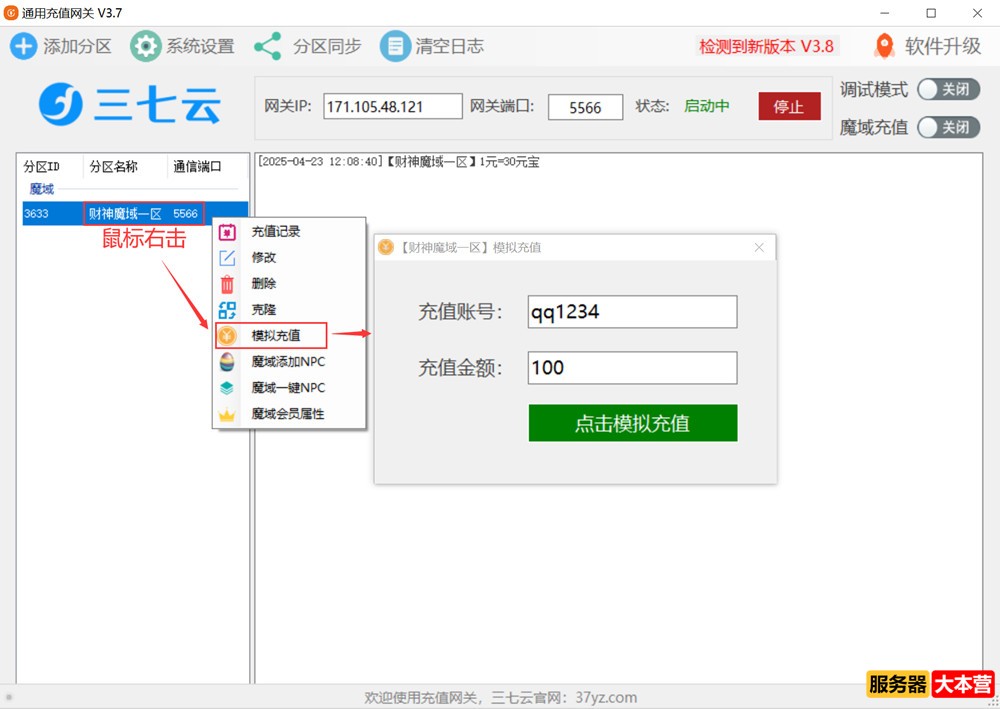This screenshot has height=709, width=1000.
Task: Open 系统设置 gear icon
Action: point(146,46)
